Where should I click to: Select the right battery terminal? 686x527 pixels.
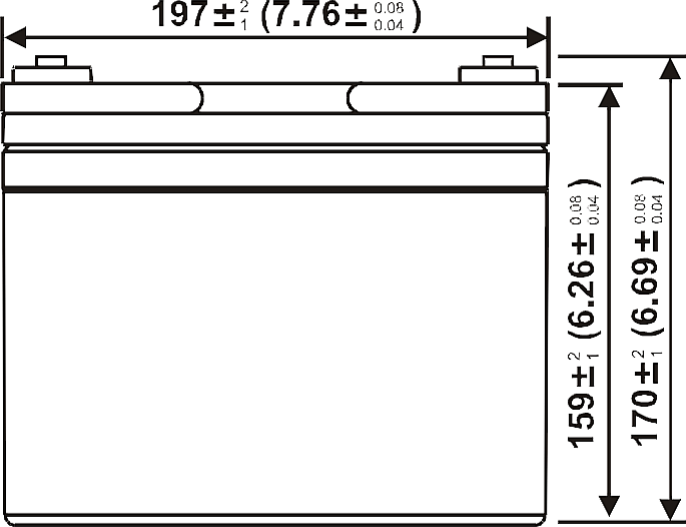(497, 72)
